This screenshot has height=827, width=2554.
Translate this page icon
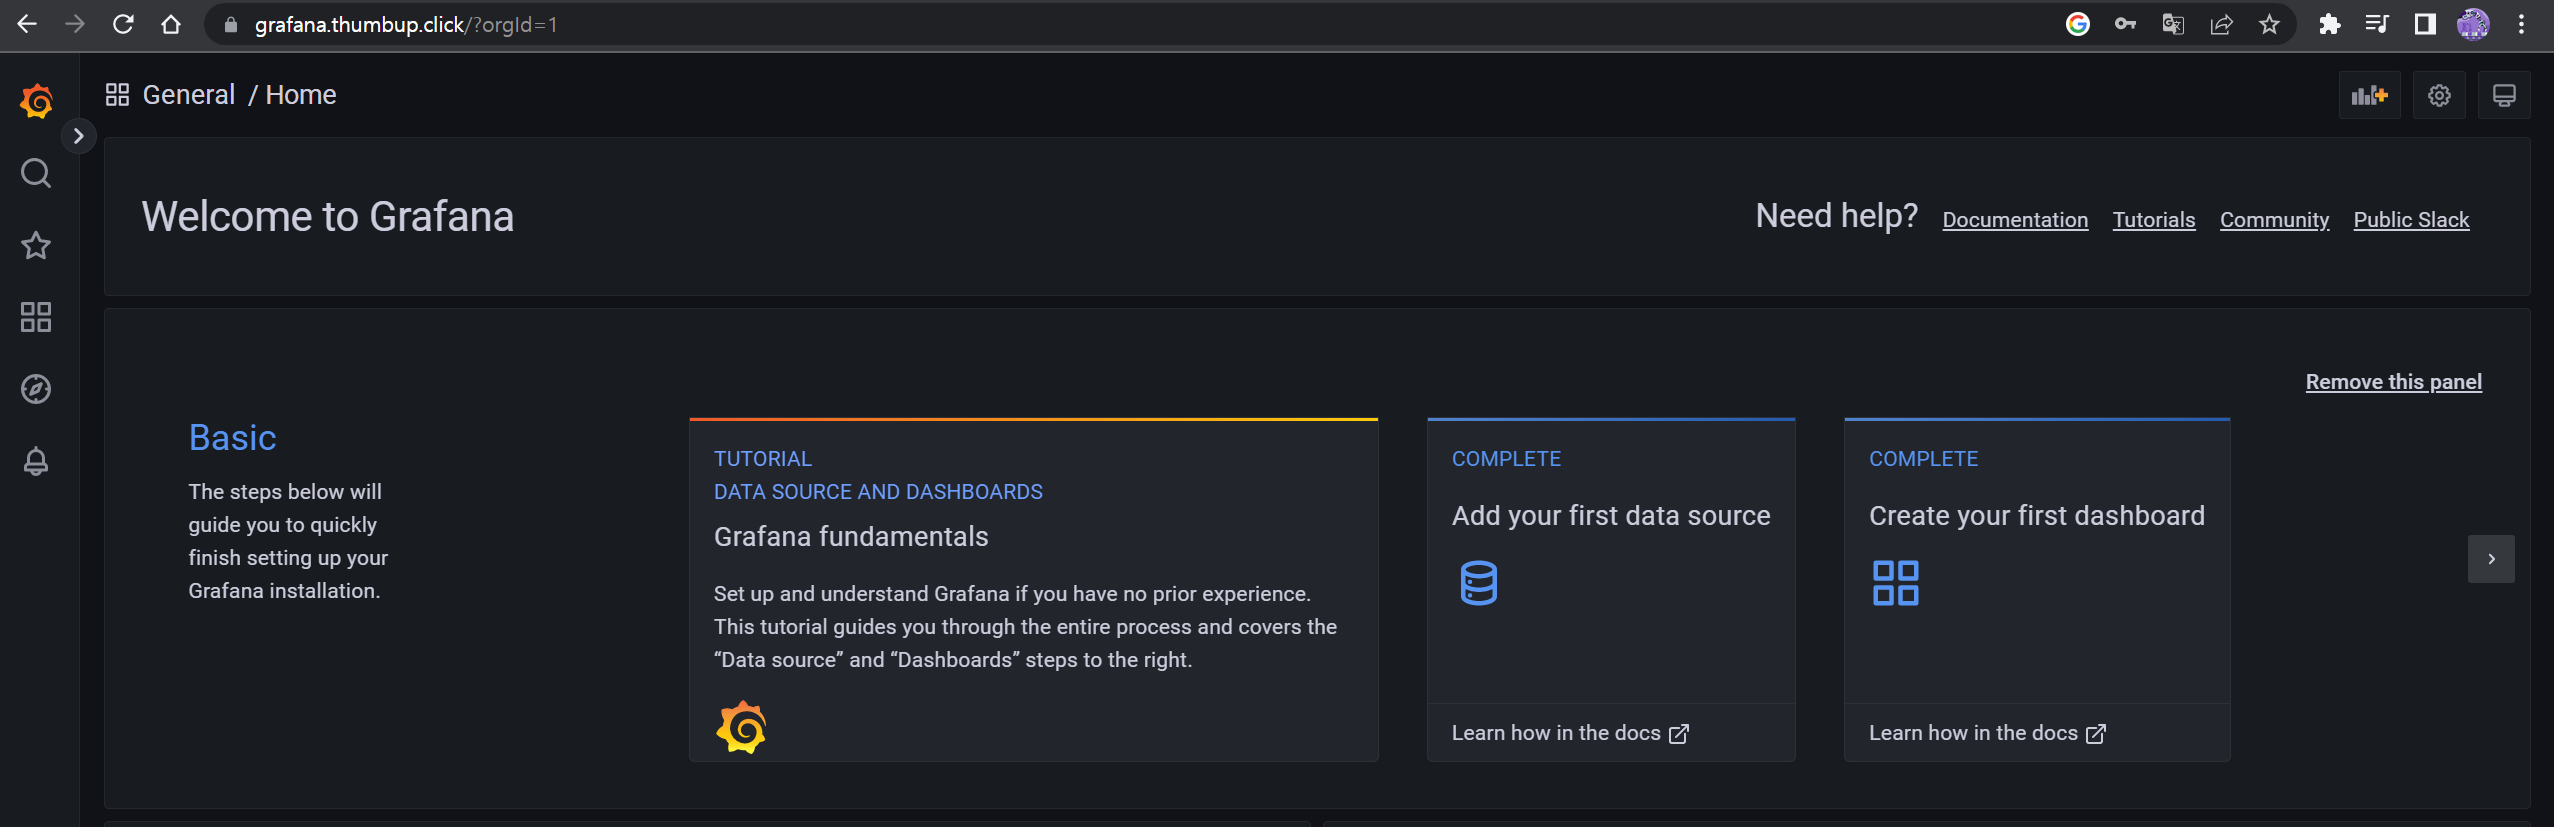pos(2173,24)
